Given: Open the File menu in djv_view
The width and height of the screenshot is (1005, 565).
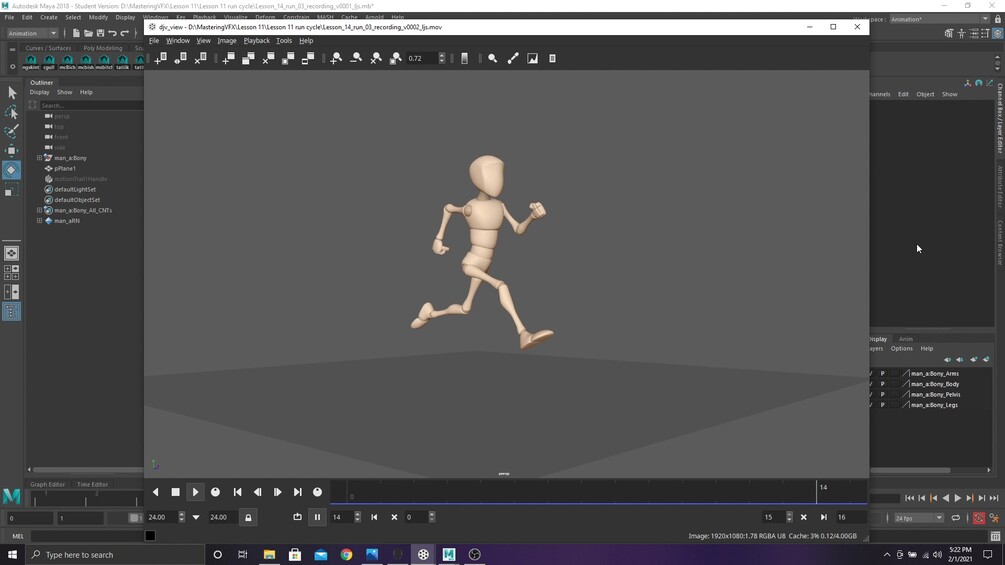Looking at the screenshot, I should click(154, 40).
